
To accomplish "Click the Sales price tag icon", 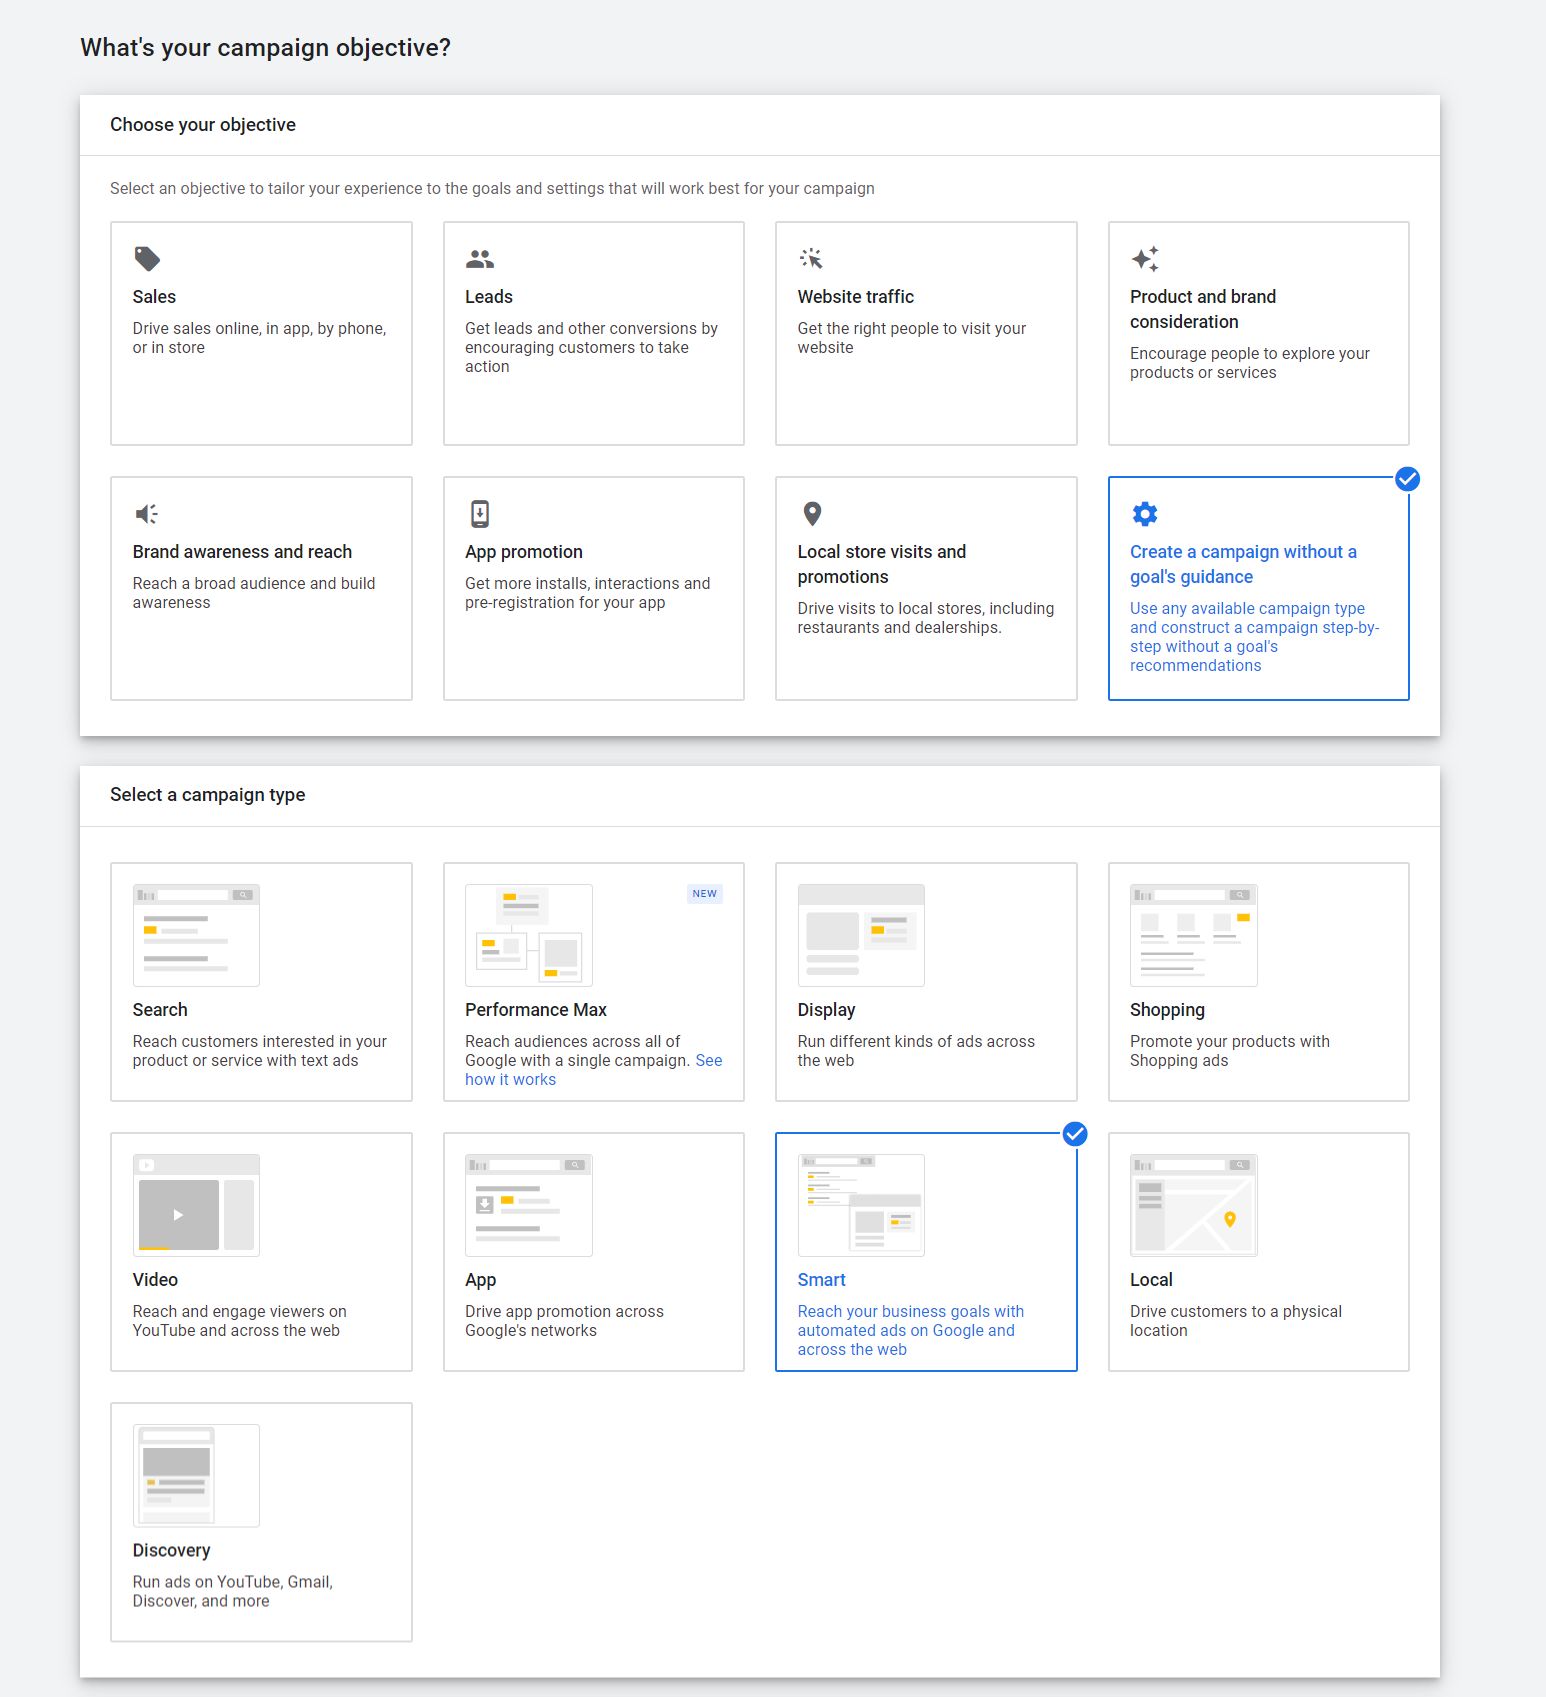I will pos(147,259).
